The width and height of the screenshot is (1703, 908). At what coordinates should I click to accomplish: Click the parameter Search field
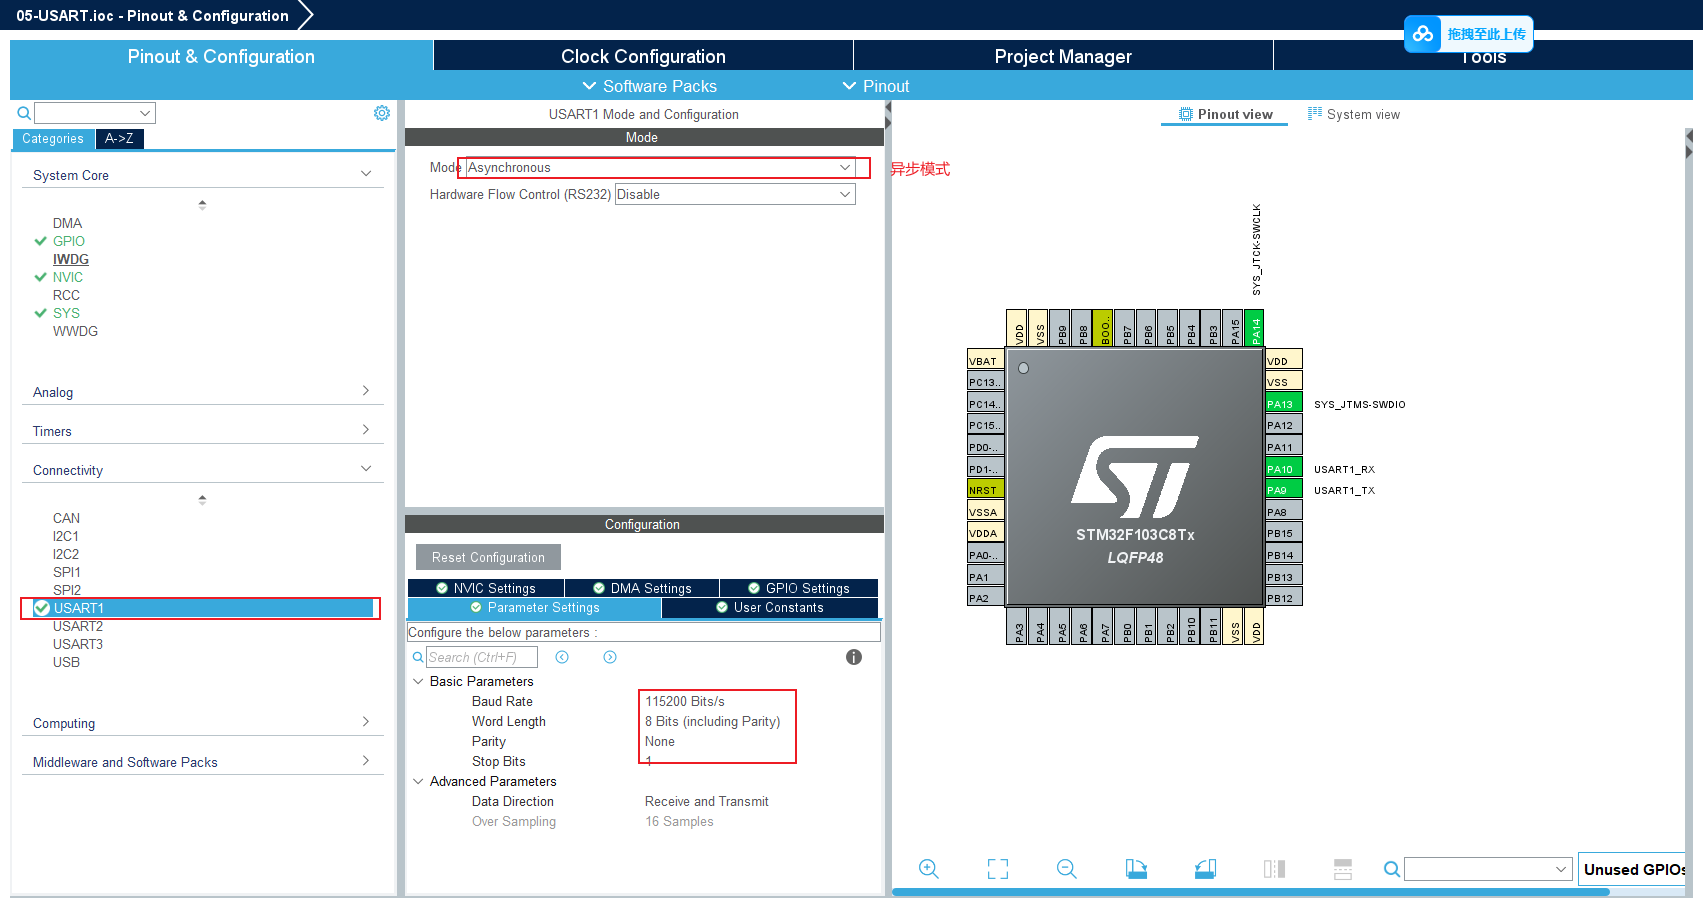[482, 657]
